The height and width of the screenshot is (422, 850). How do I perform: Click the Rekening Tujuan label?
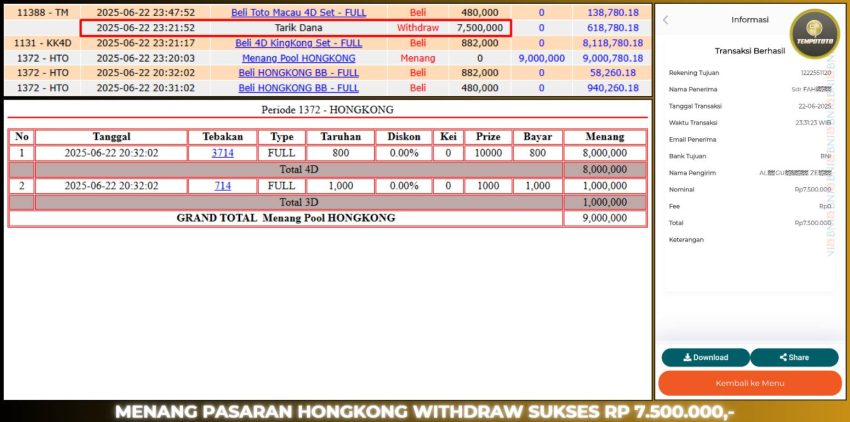pyautogui.click(x=694, y=73)
